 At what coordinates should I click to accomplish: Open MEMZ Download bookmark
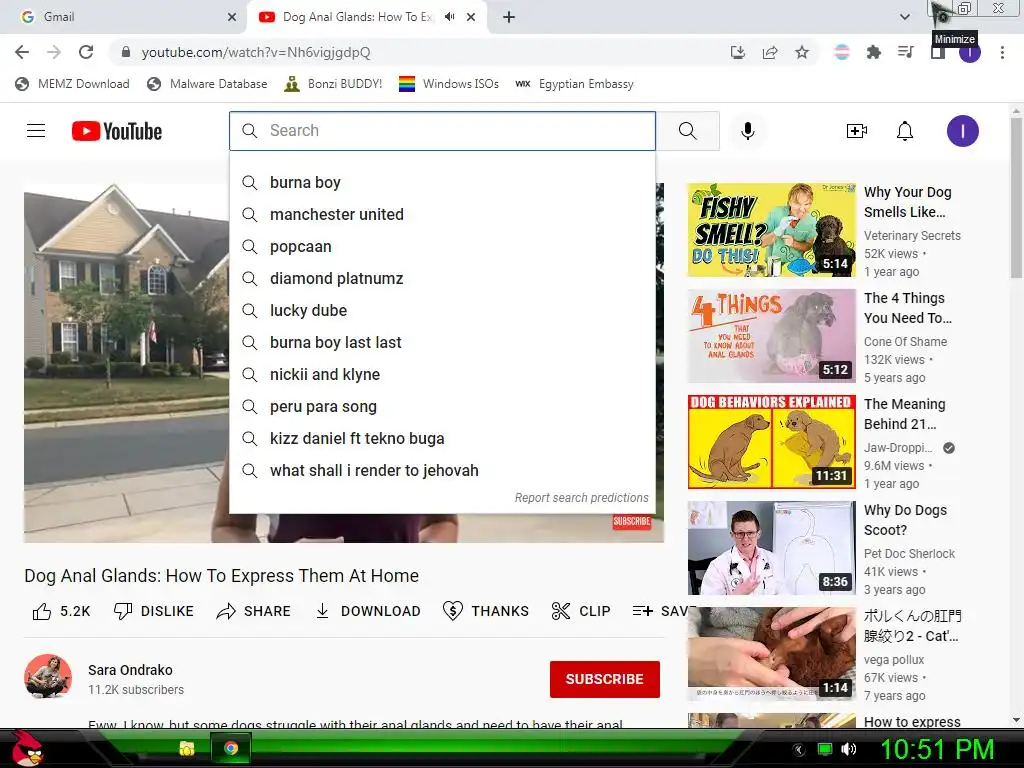tap(72, 84)
